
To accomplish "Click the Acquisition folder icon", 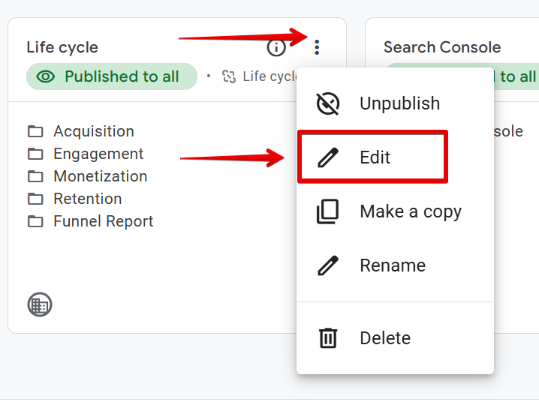I will pos(35,131).
